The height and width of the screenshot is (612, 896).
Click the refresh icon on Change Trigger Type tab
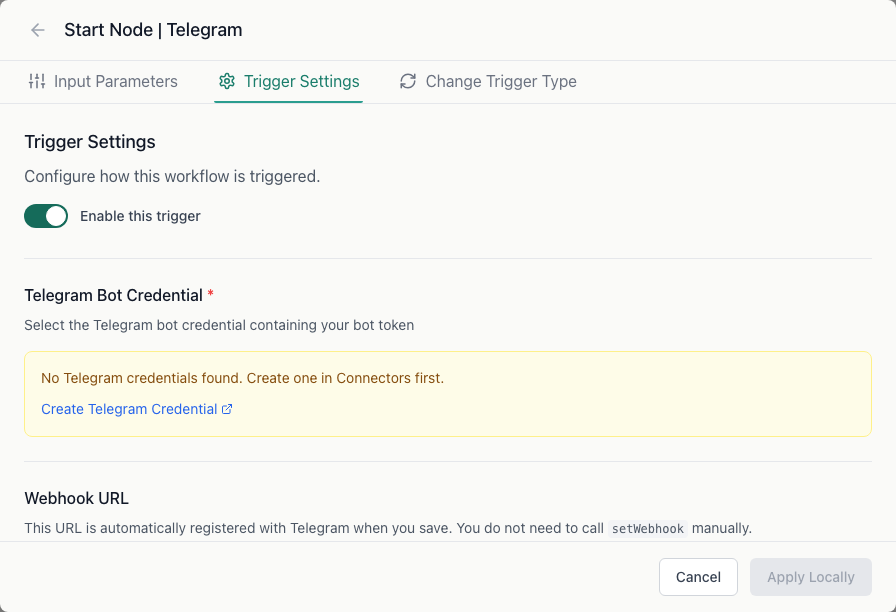(x=408, y=81)
